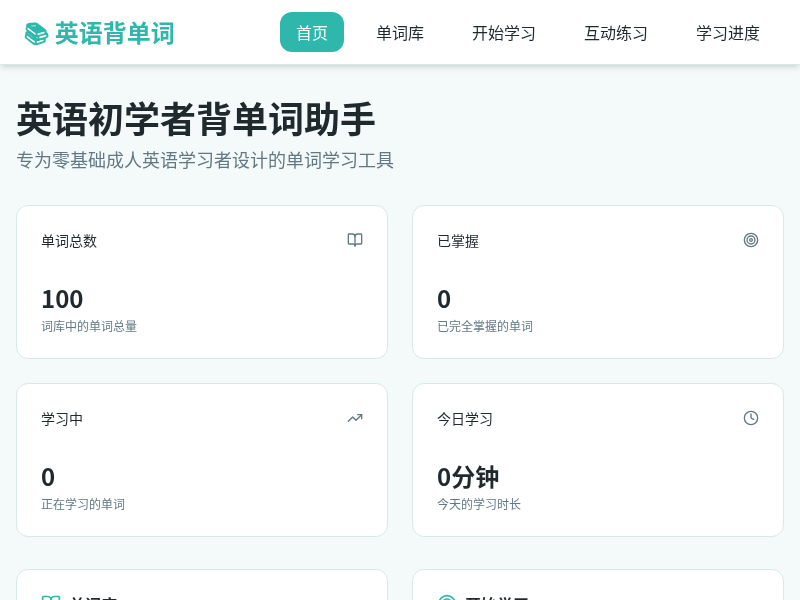Click the 单词总数 statistics card
Screen dimensions: 800x600
(202, 282)
